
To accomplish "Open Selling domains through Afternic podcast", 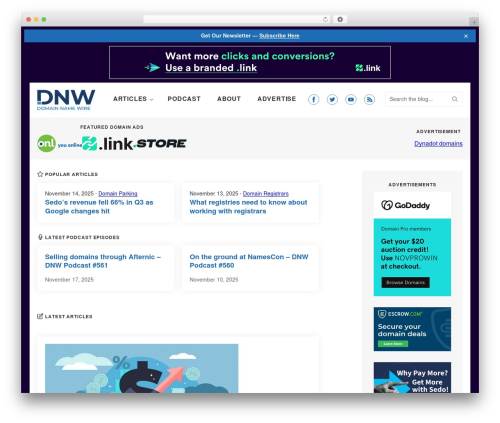I will (103, 261).
